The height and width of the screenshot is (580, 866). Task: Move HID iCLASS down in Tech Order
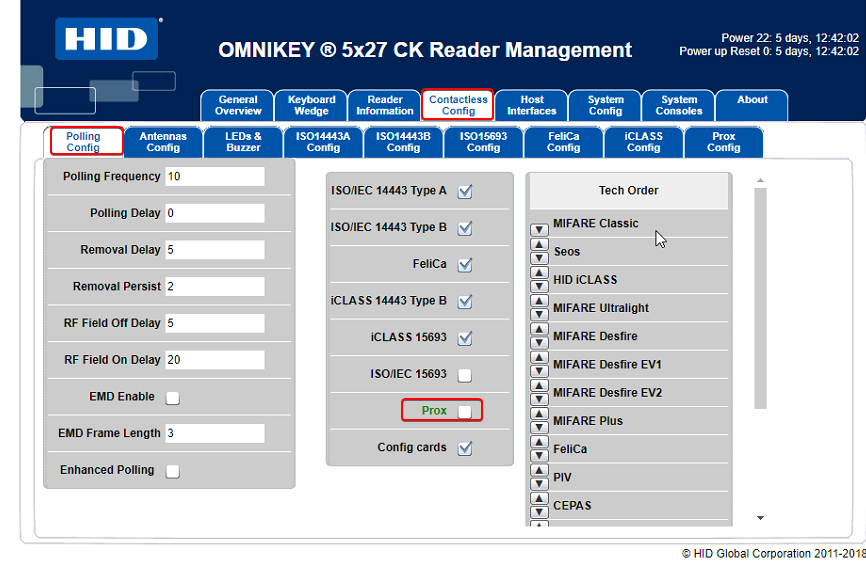click(x=539, y=286)
